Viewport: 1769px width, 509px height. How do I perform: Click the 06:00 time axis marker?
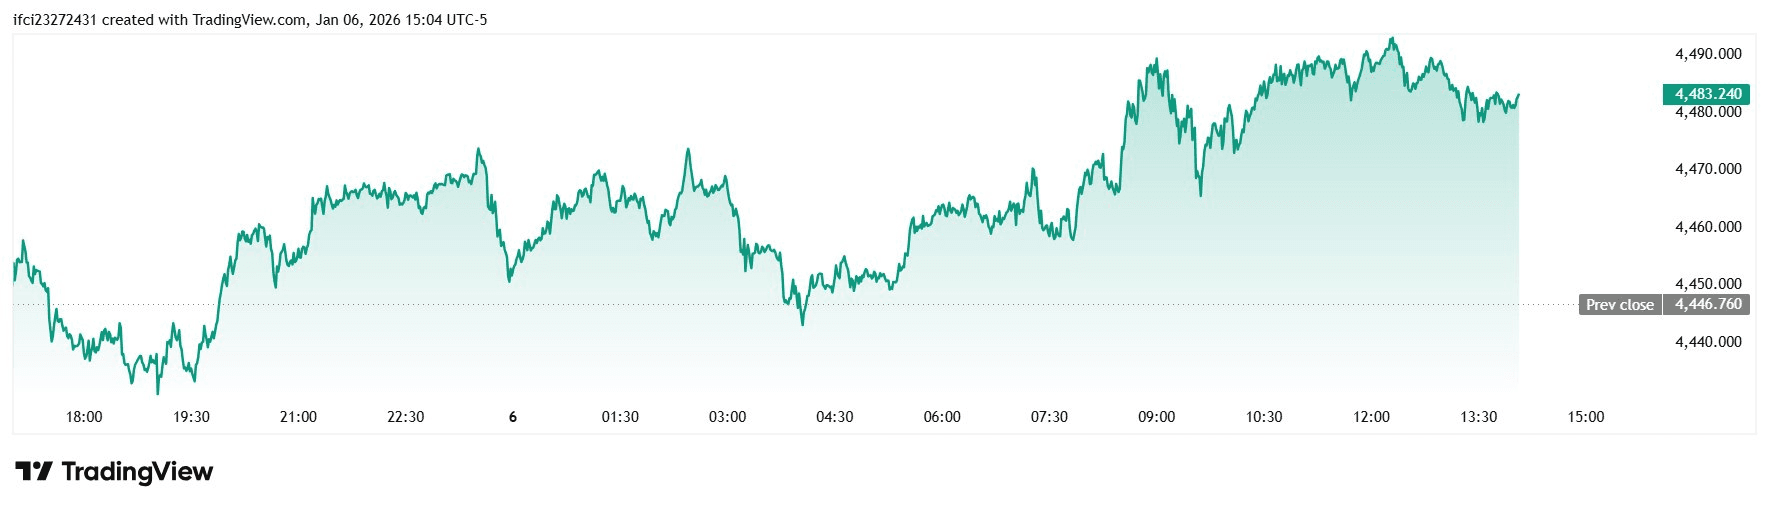[942, 417]
